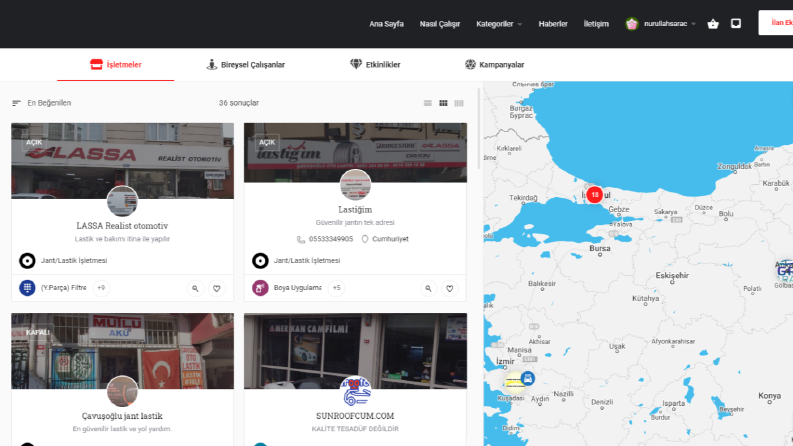
Task: Click the Eskişehir label on the map
Action: (672, 276)
